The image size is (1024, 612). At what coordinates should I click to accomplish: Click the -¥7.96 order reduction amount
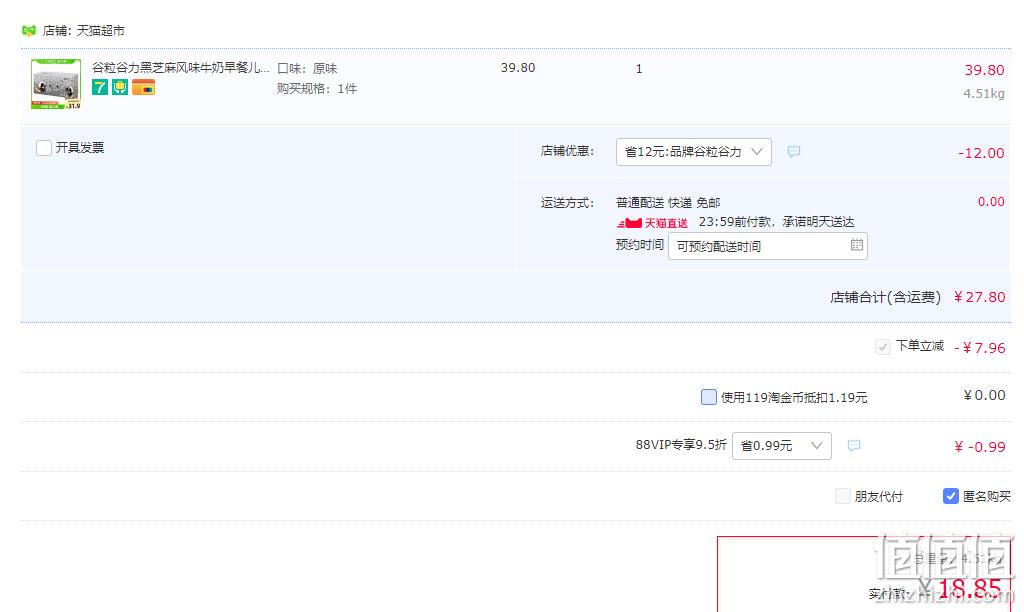click(x=980, y=348)
